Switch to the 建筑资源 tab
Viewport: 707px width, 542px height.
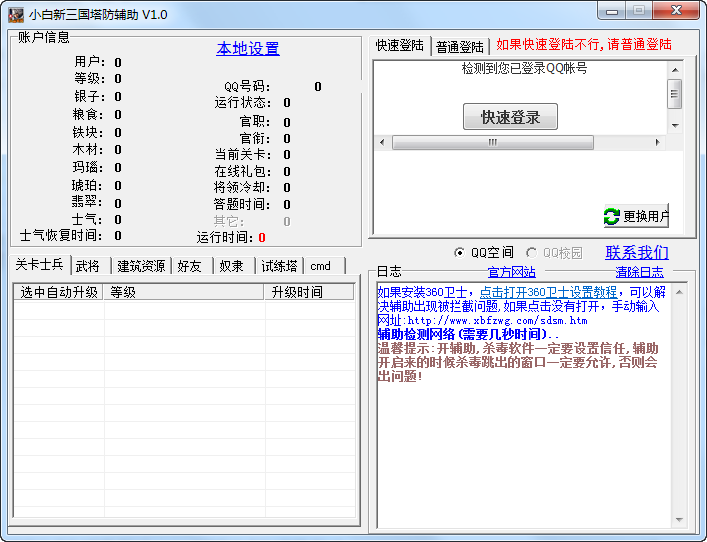(x=141, y=266)
